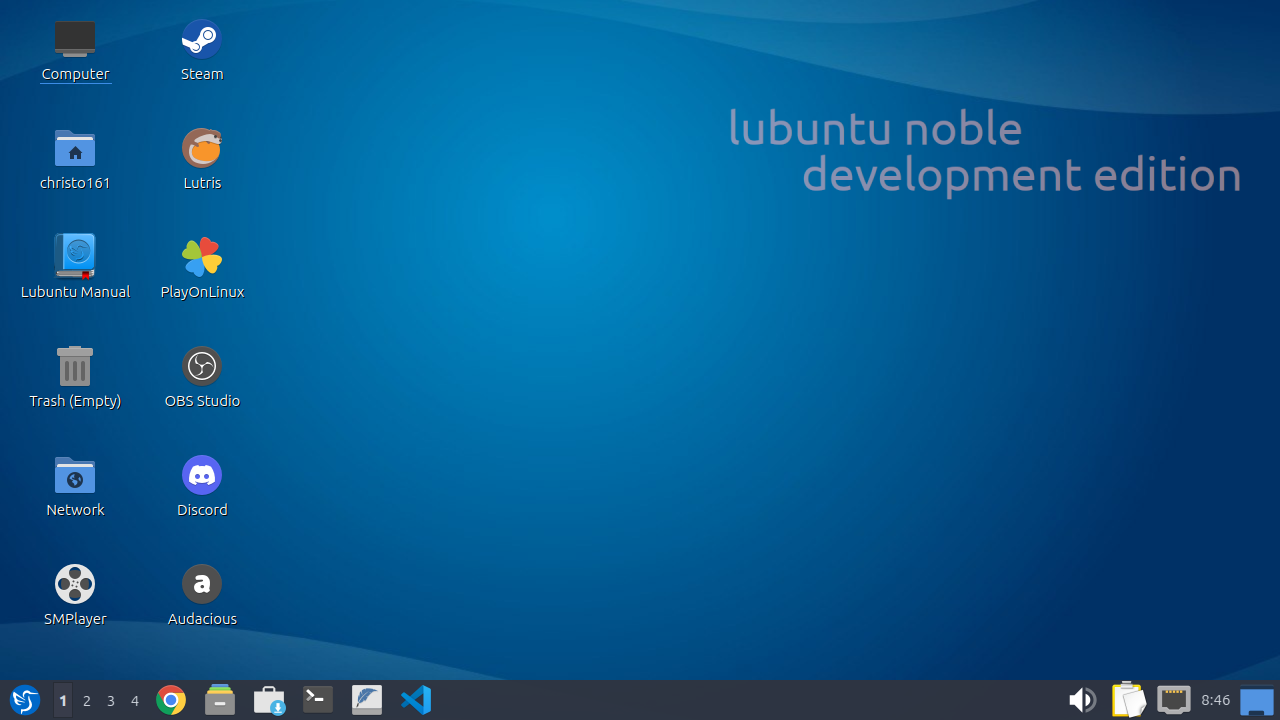
Task: Open the Lubuntu application menu
Action: [x=25, y=700]
